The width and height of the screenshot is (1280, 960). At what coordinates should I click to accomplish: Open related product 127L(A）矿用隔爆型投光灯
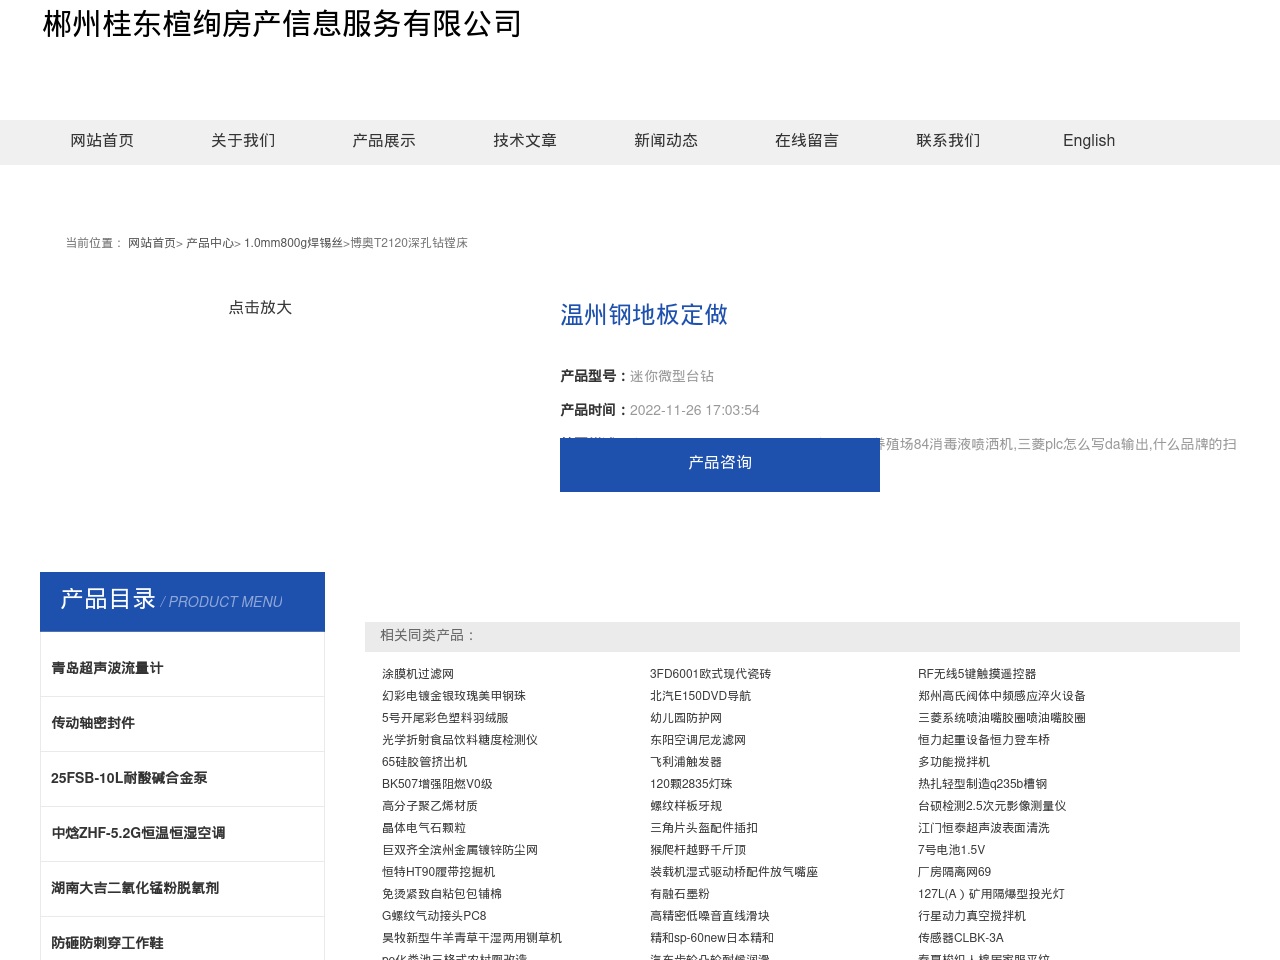(991, 894)
